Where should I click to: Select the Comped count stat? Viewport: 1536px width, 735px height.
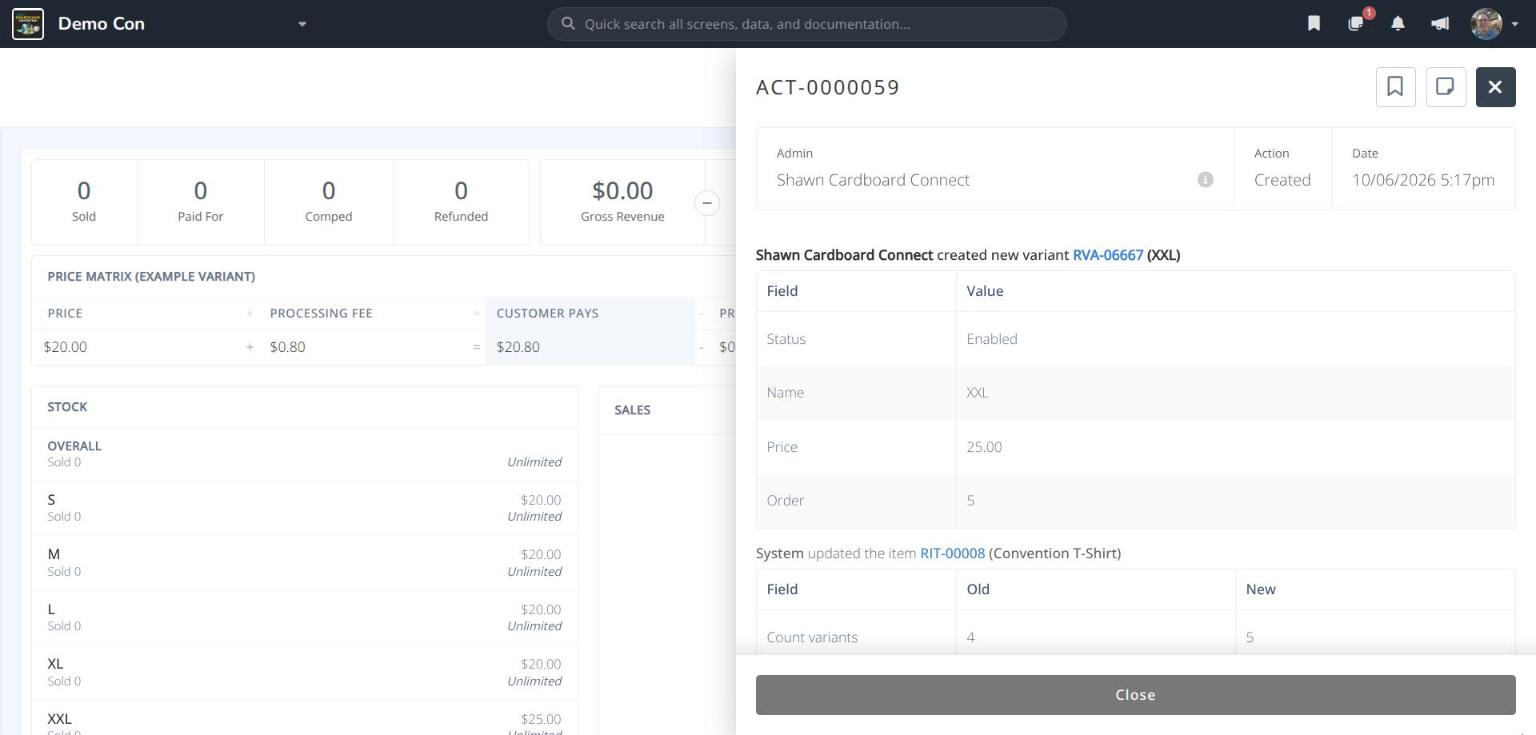coord(328,201)
